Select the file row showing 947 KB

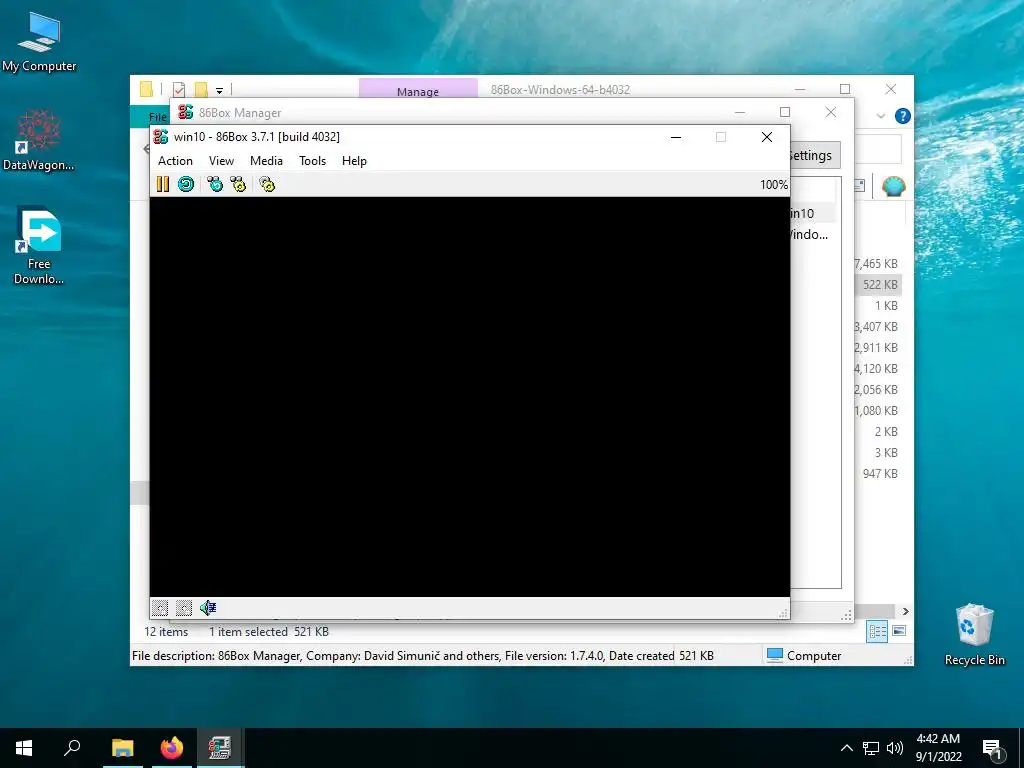[x=879, y=473]
